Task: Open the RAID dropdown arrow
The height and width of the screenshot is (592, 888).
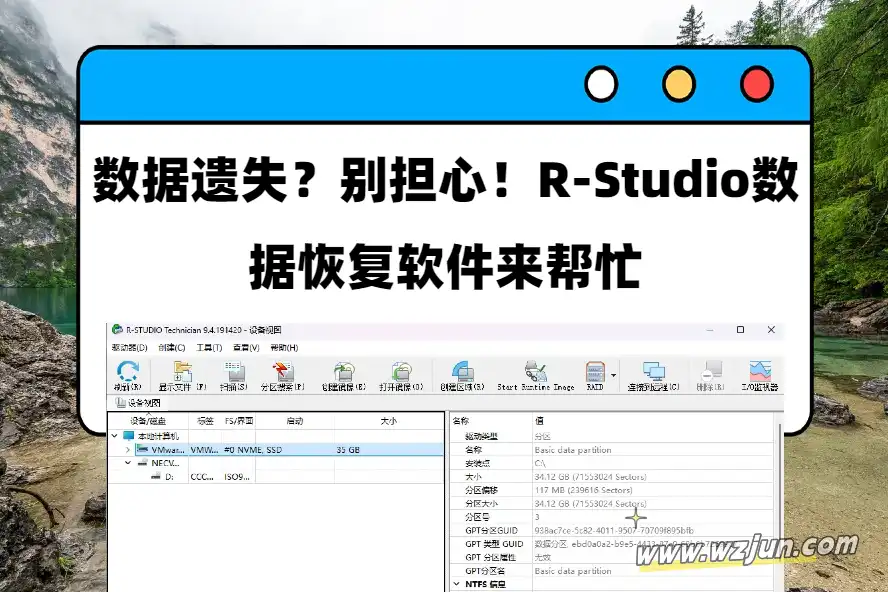Action: pos(613,376)
